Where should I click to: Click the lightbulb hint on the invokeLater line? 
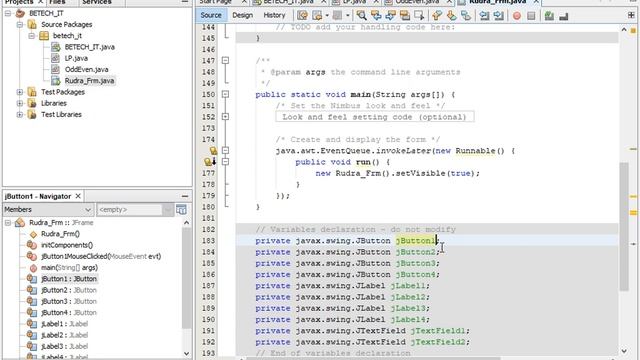click(x=213, y=151)
